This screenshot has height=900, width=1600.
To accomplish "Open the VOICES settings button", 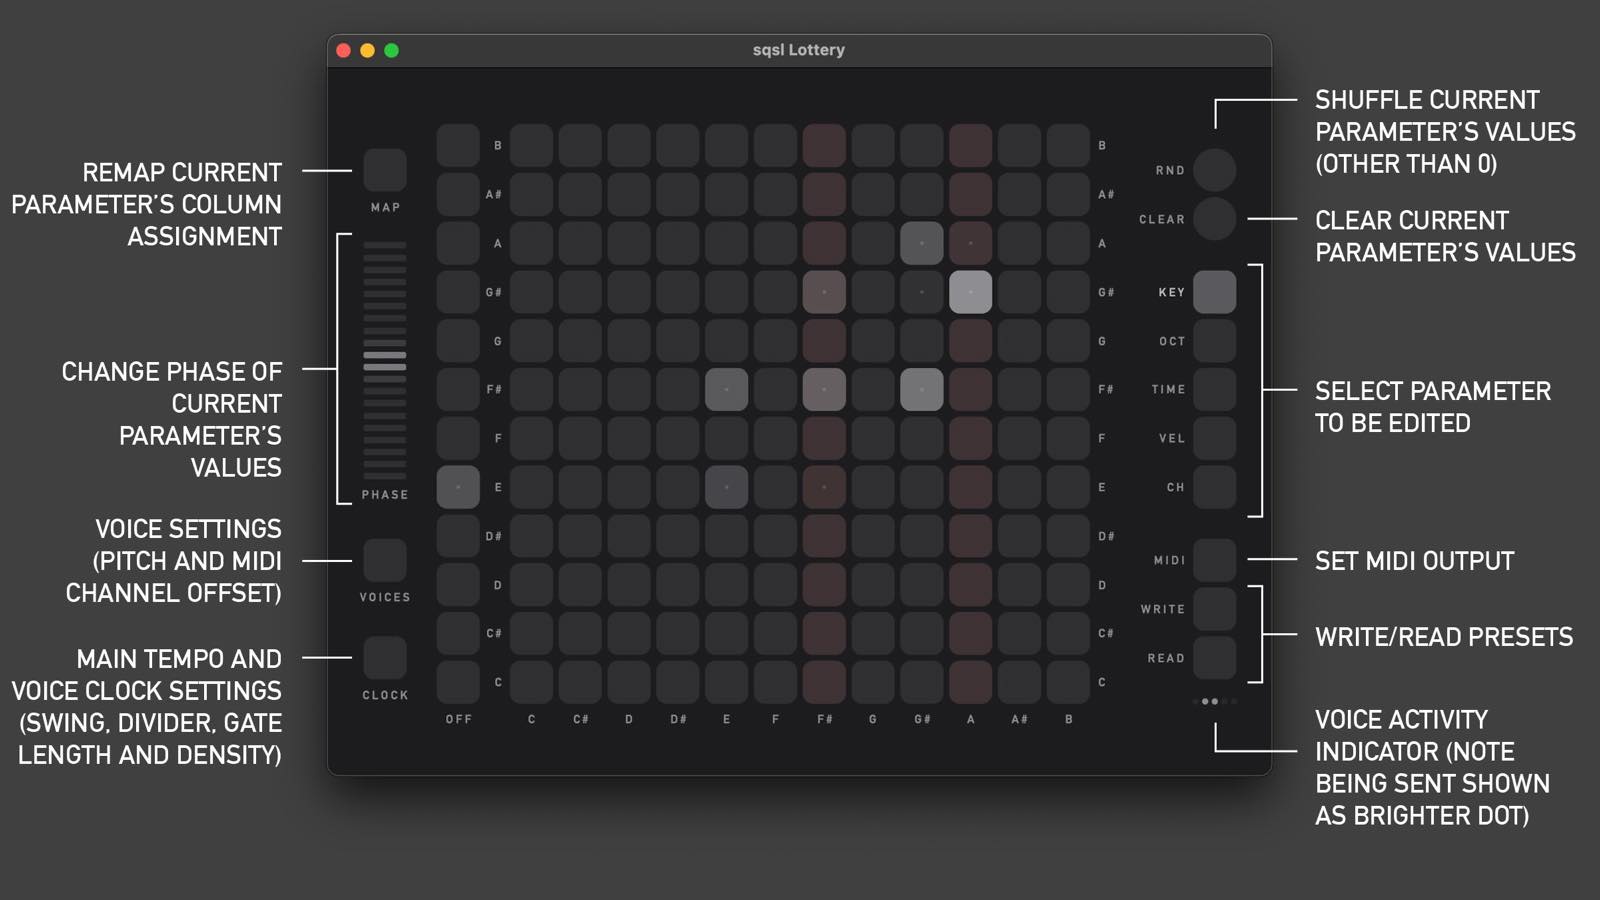I will coord(385,560).
